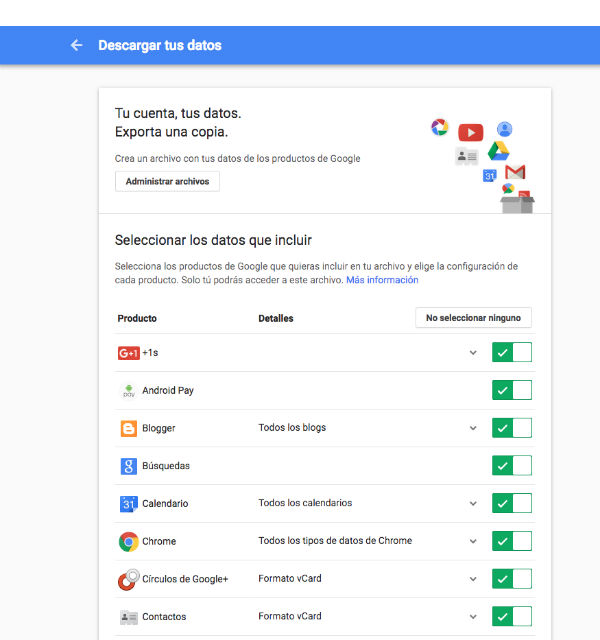Click the Calendario 31 icon in list

tap(129, 504)
